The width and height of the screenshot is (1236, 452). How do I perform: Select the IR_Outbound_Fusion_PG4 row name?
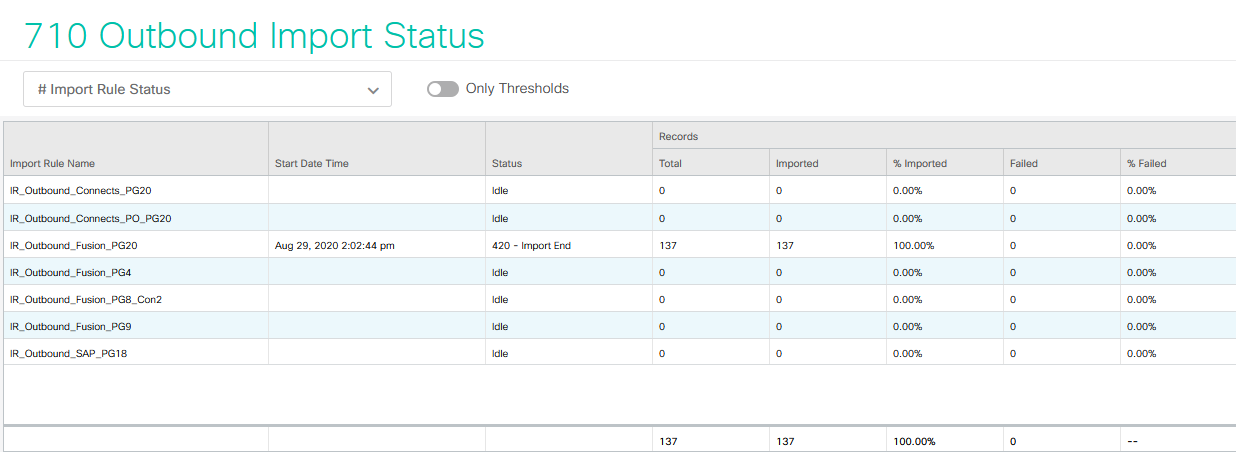tap(70, 272)
